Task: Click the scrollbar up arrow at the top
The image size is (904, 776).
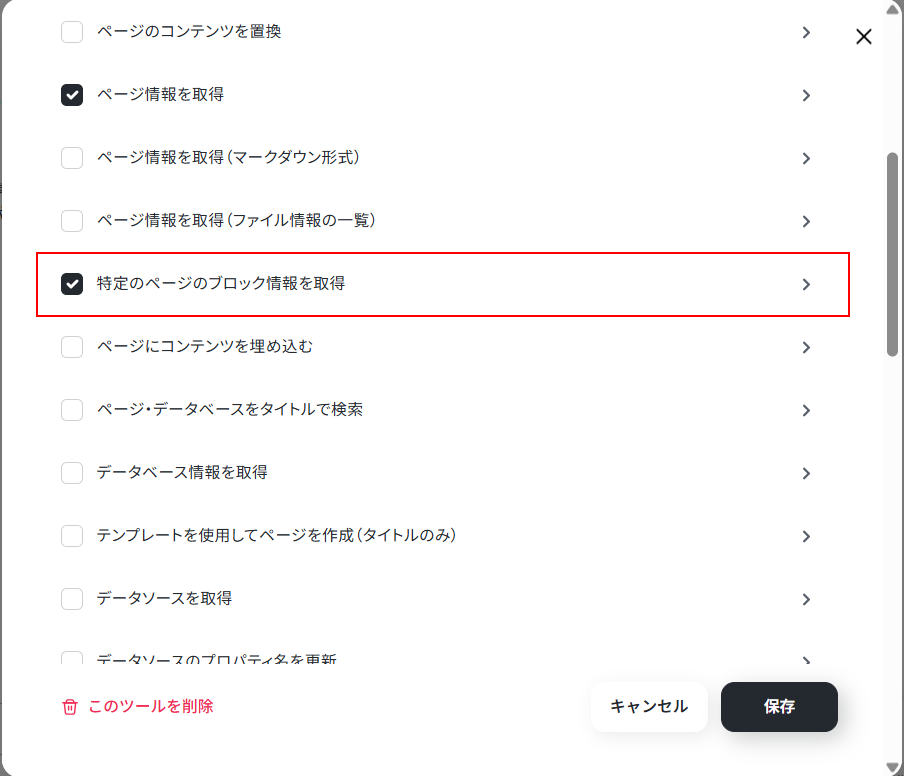Action: 892,7
